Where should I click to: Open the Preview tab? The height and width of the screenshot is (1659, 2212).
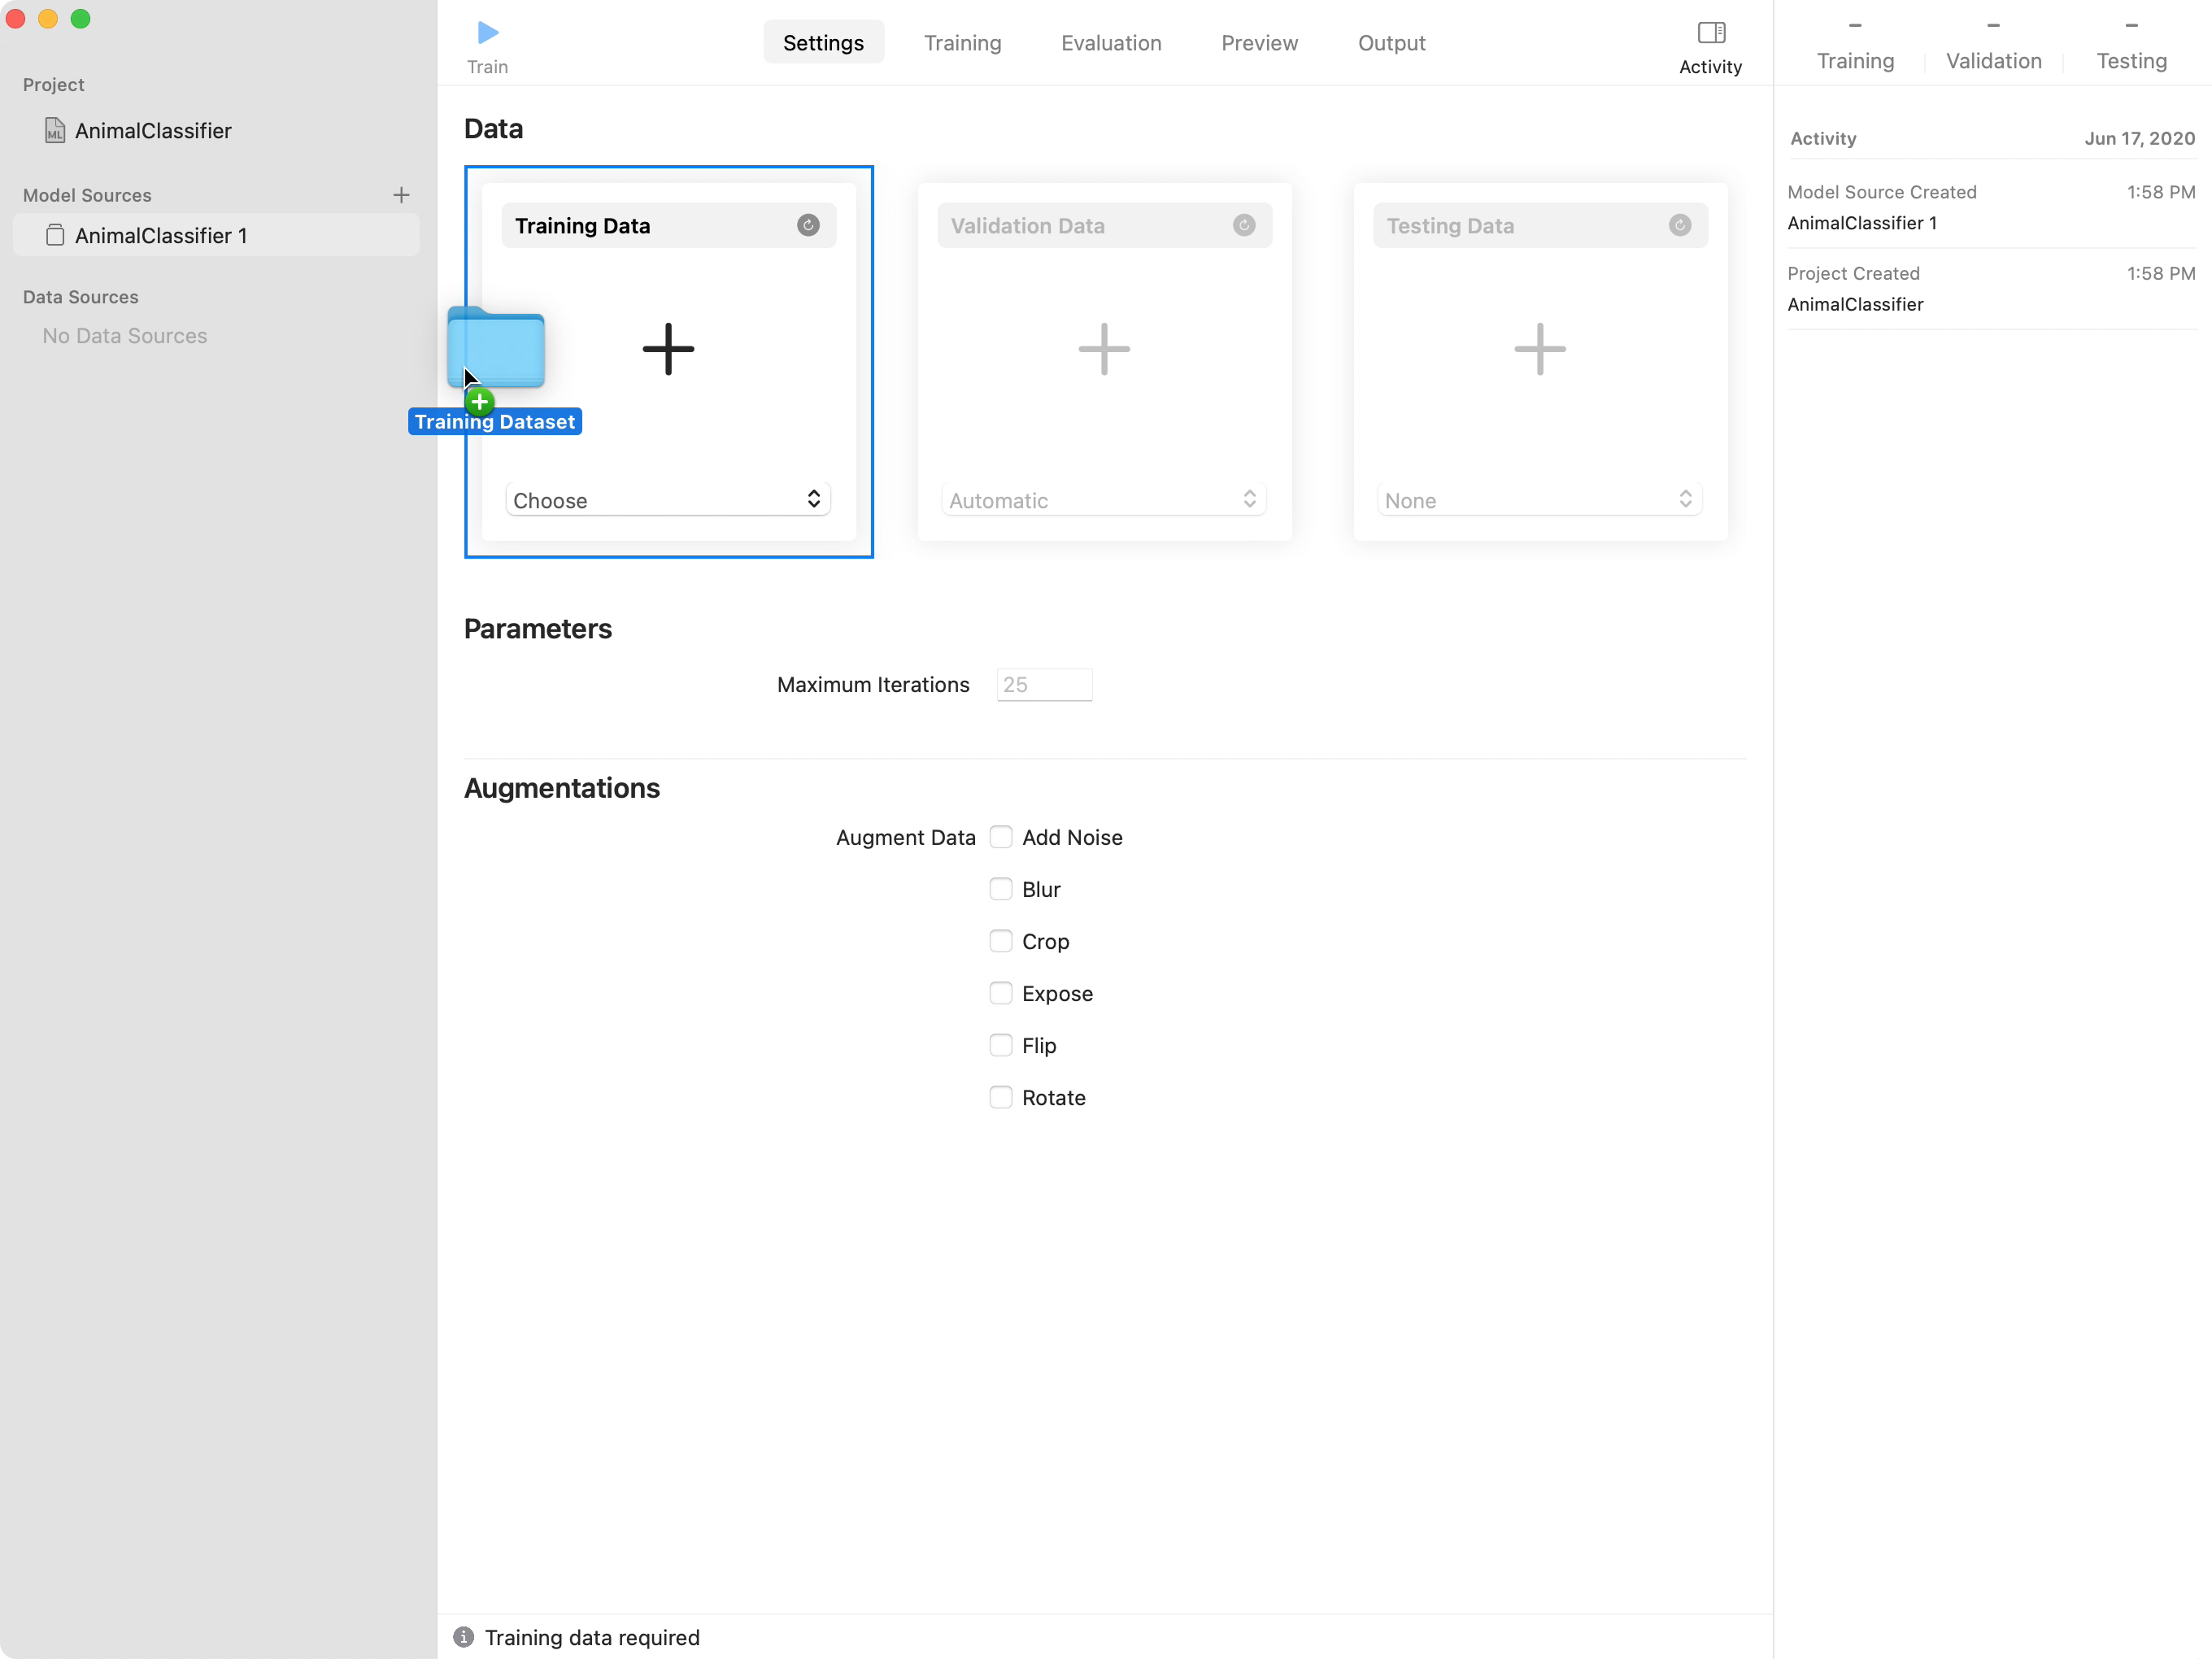coord(1258,42)
